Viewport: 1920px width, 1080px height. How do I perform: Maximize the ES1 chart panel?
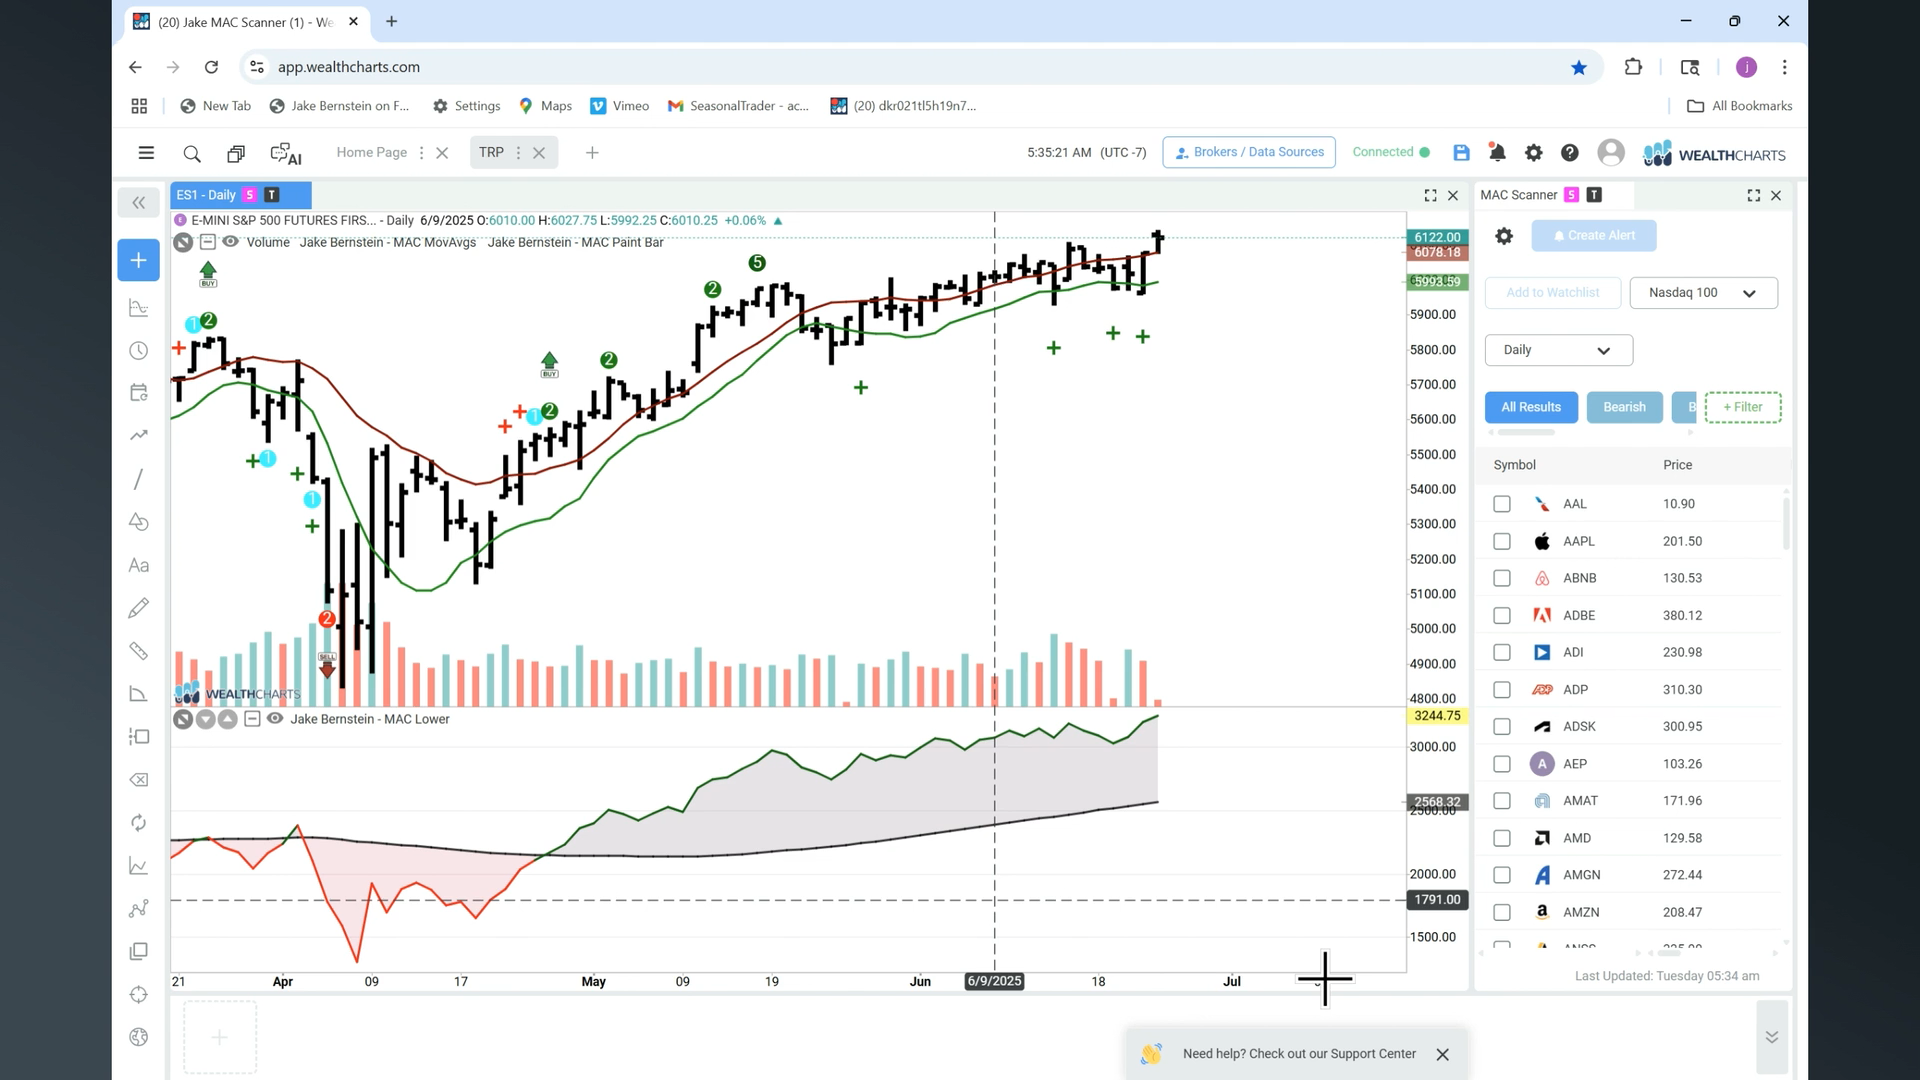[1430, 196]
